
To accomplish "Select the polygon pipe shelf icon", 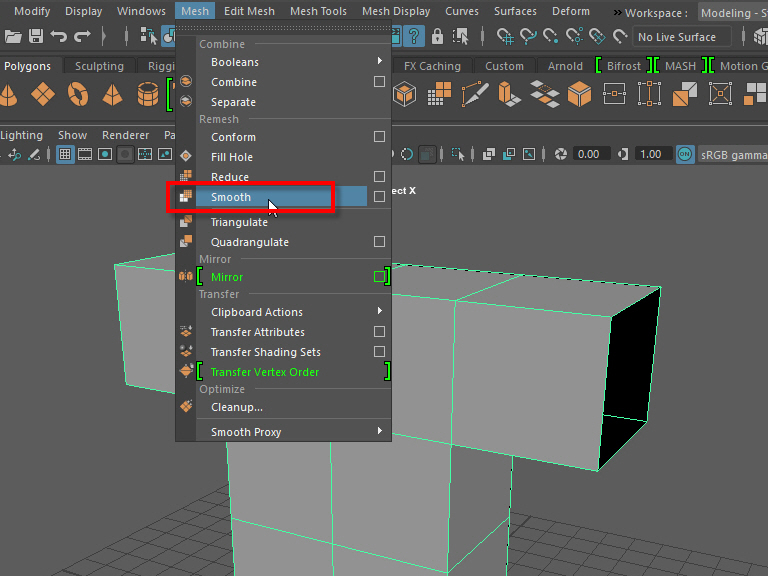I will 148,95.
